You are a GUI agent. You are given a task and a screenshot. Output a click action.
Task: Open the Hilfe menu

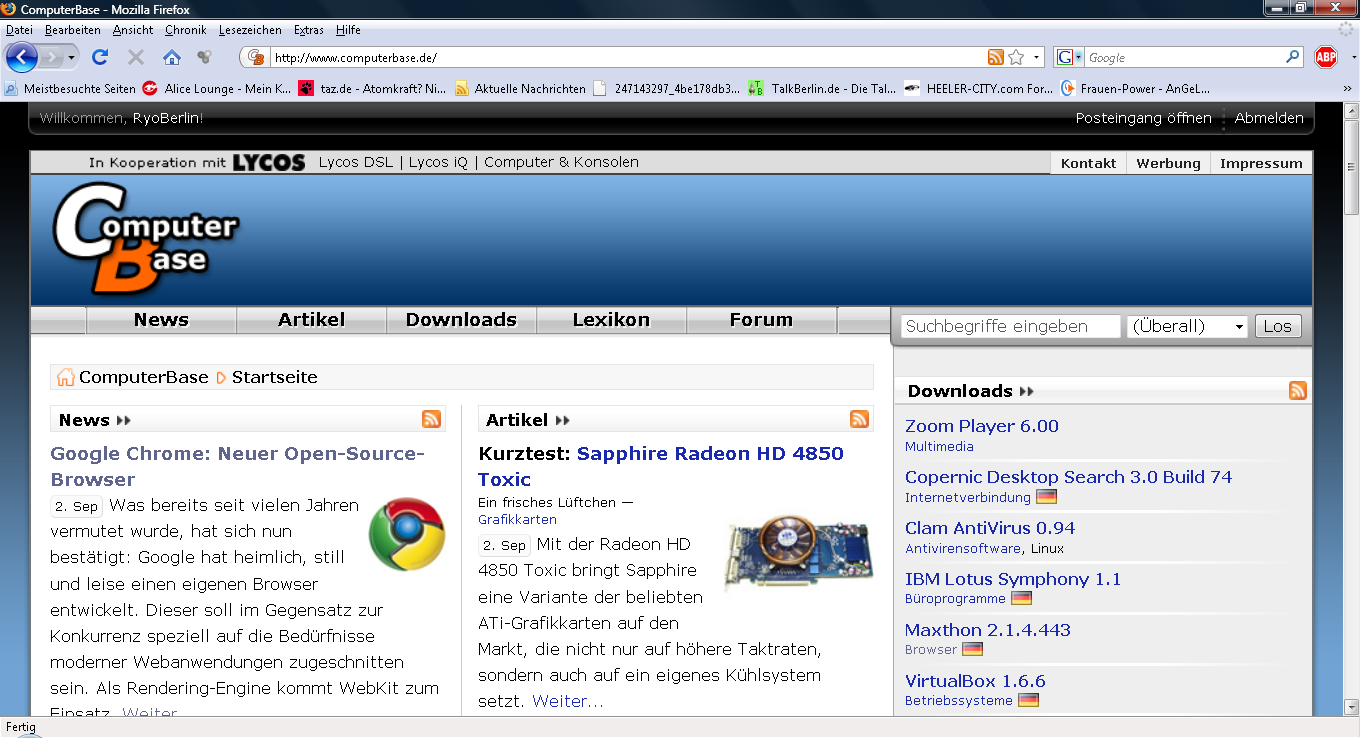pyautogui.click(x=348, y=30)
